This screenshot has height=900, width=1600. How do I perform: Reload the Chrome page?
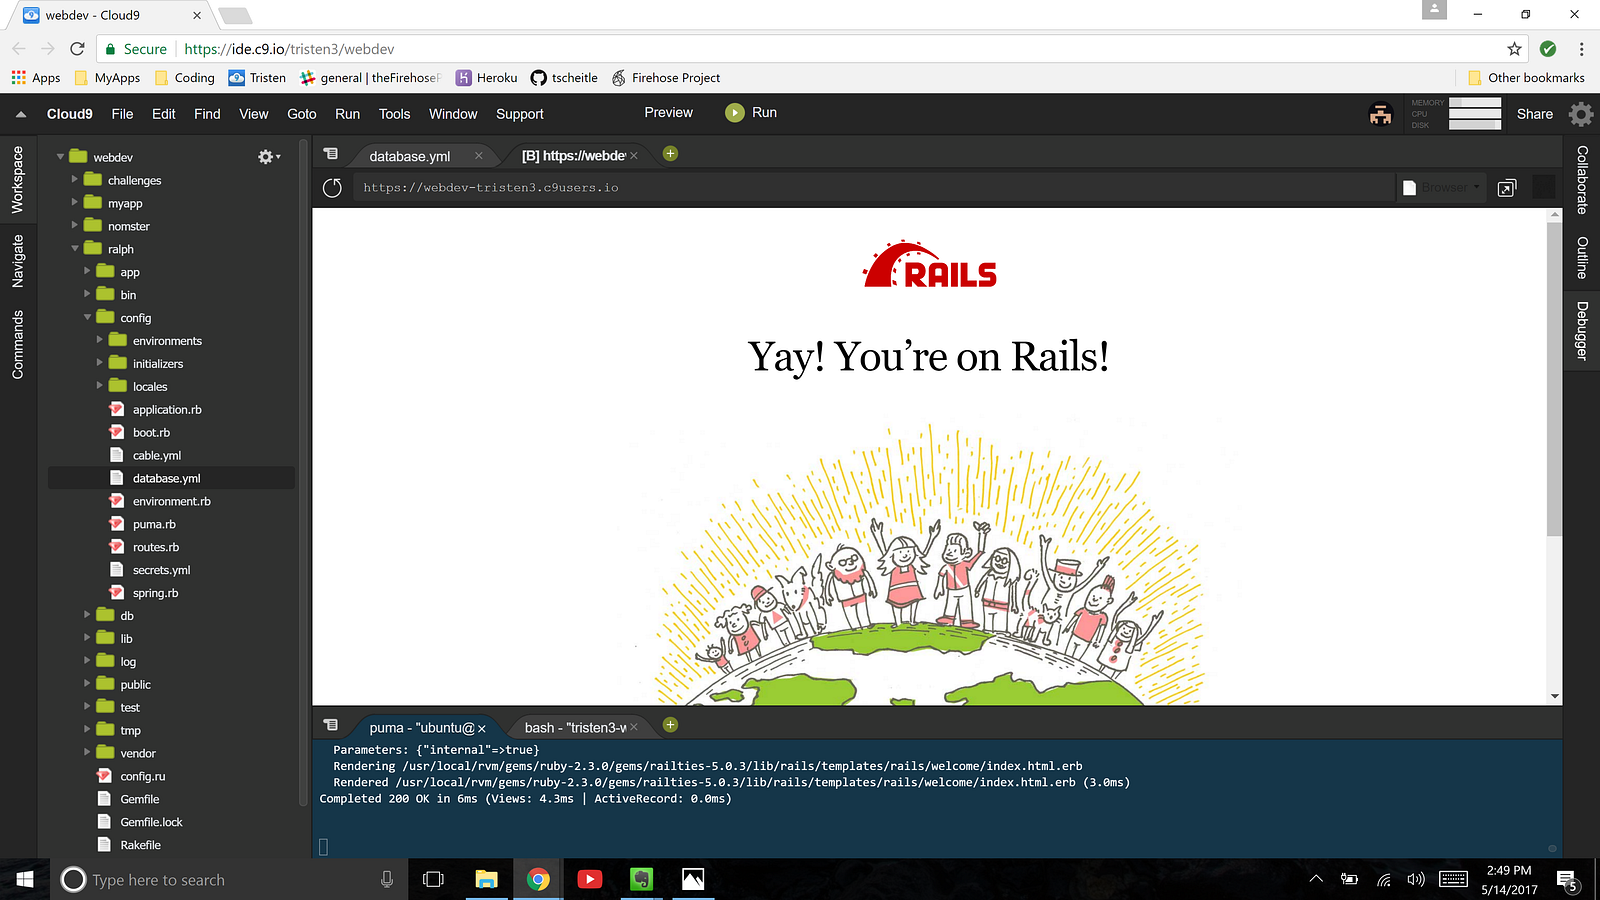pyautogui.click(x=77, y=49)
